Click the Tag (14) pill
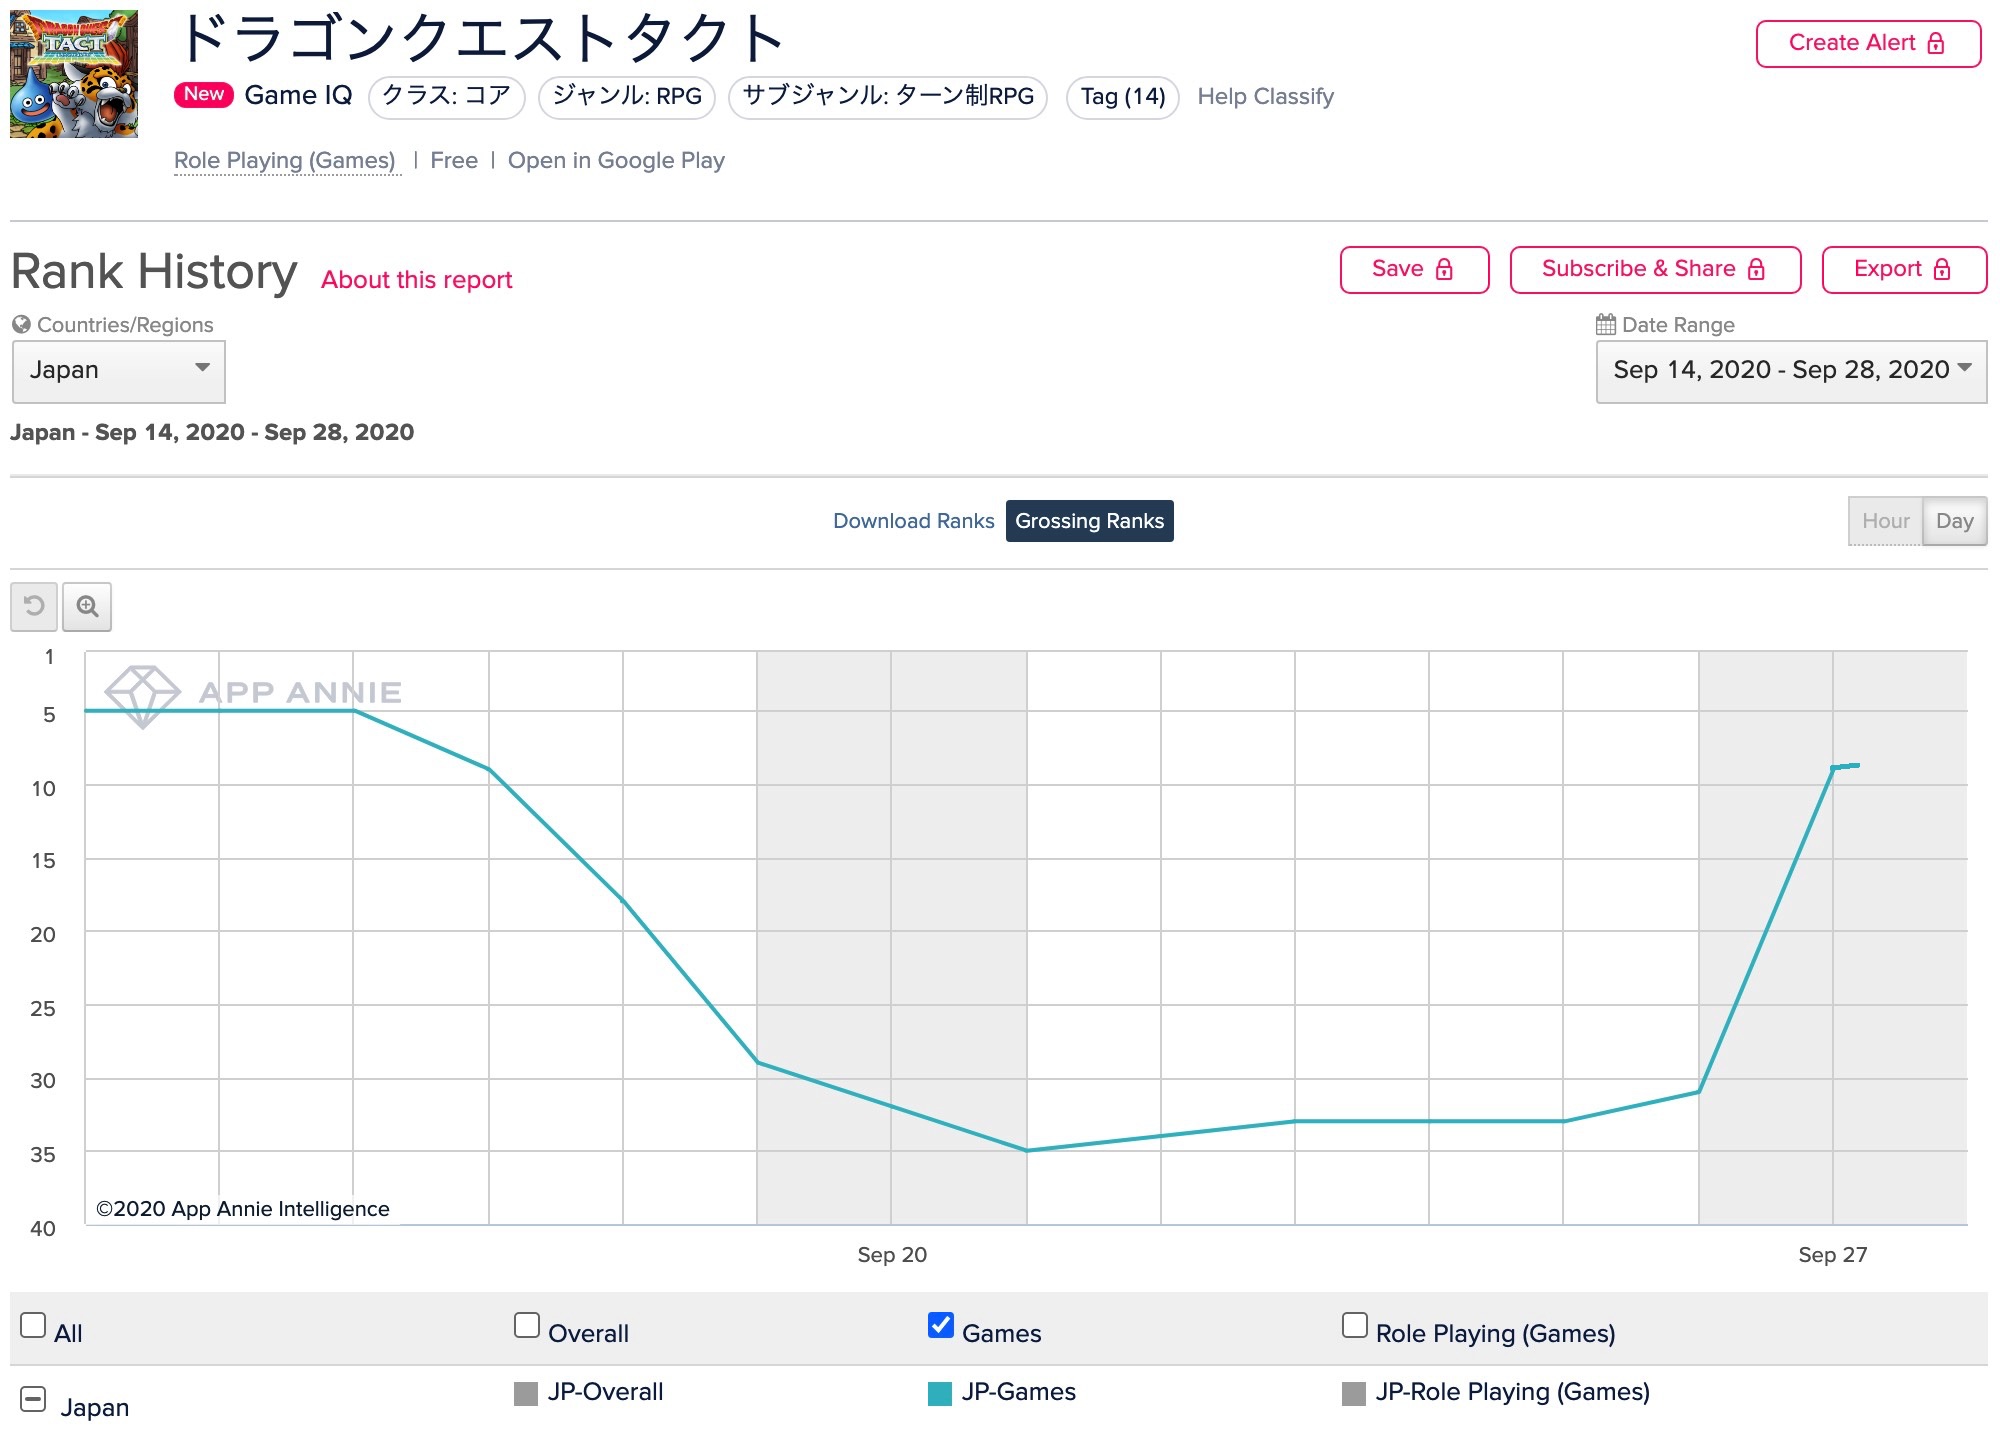 click(x=1122, y=97)
